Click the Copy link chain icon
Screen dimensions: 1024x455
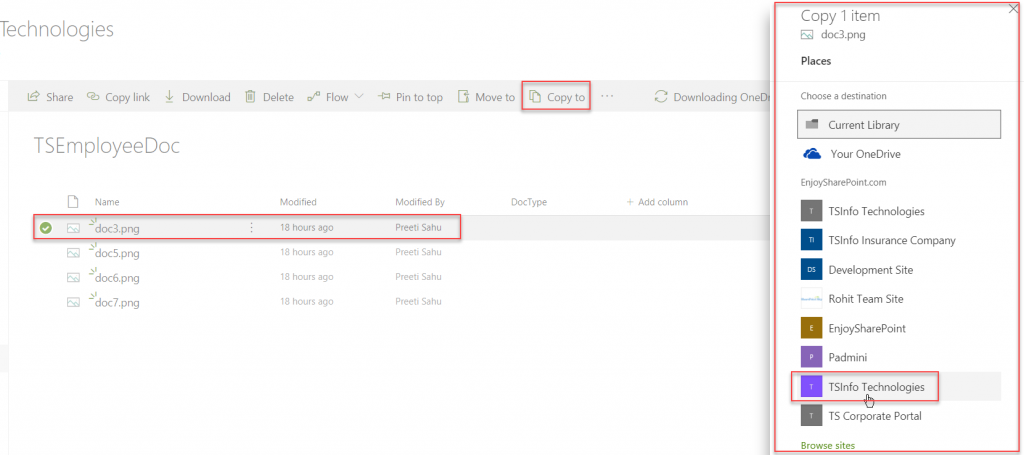[x=93, y=97]
